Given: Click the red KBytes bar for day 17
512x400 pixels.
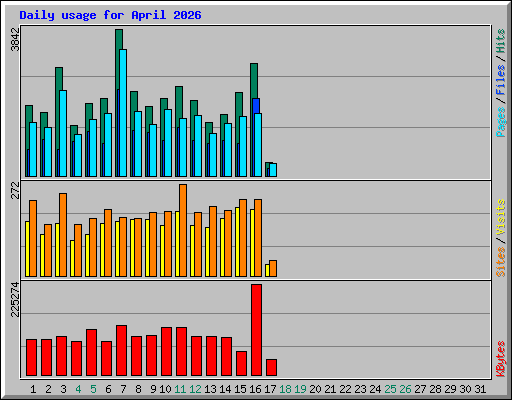Looking at the screenshot, I should click(x=271, y=367).
